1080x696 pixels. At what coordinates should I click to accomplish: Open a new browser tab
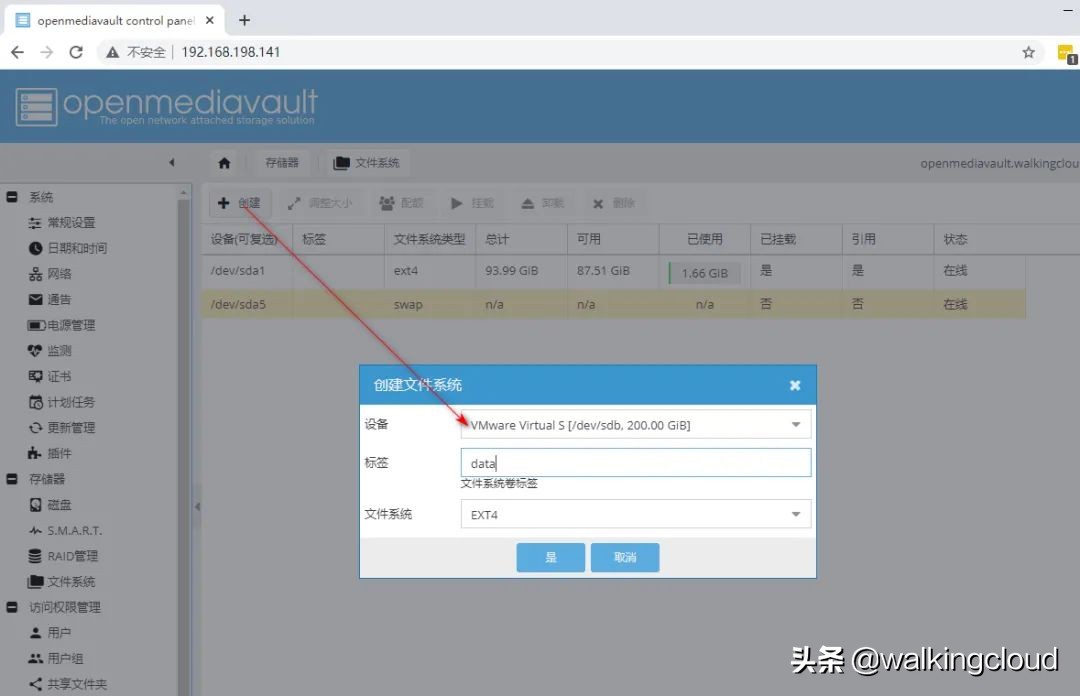pos(245,20)
